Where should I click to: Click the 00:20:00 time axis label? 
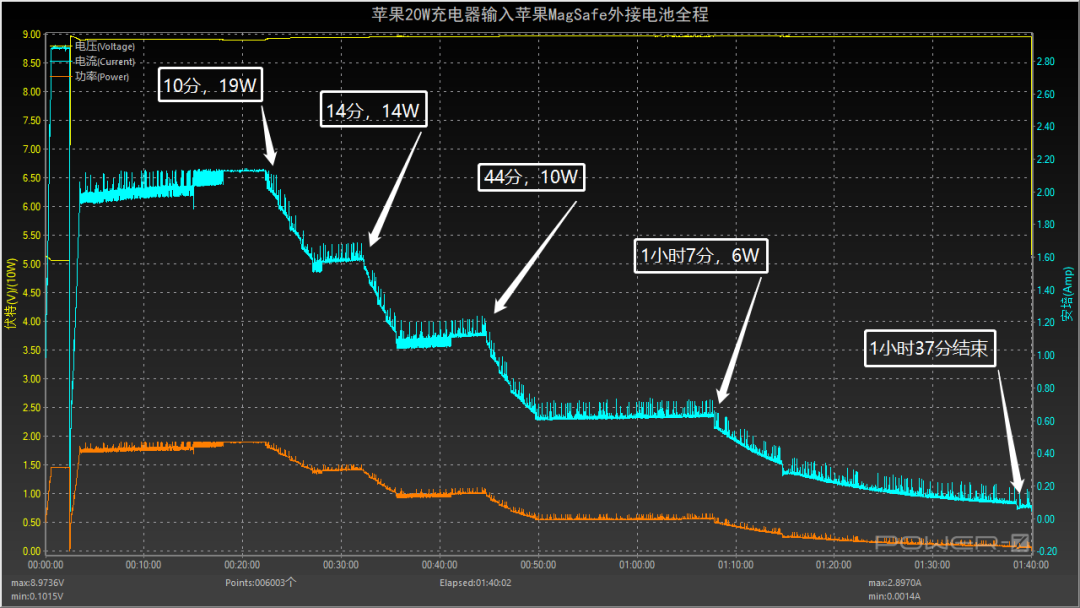click(x=242, y=565)
